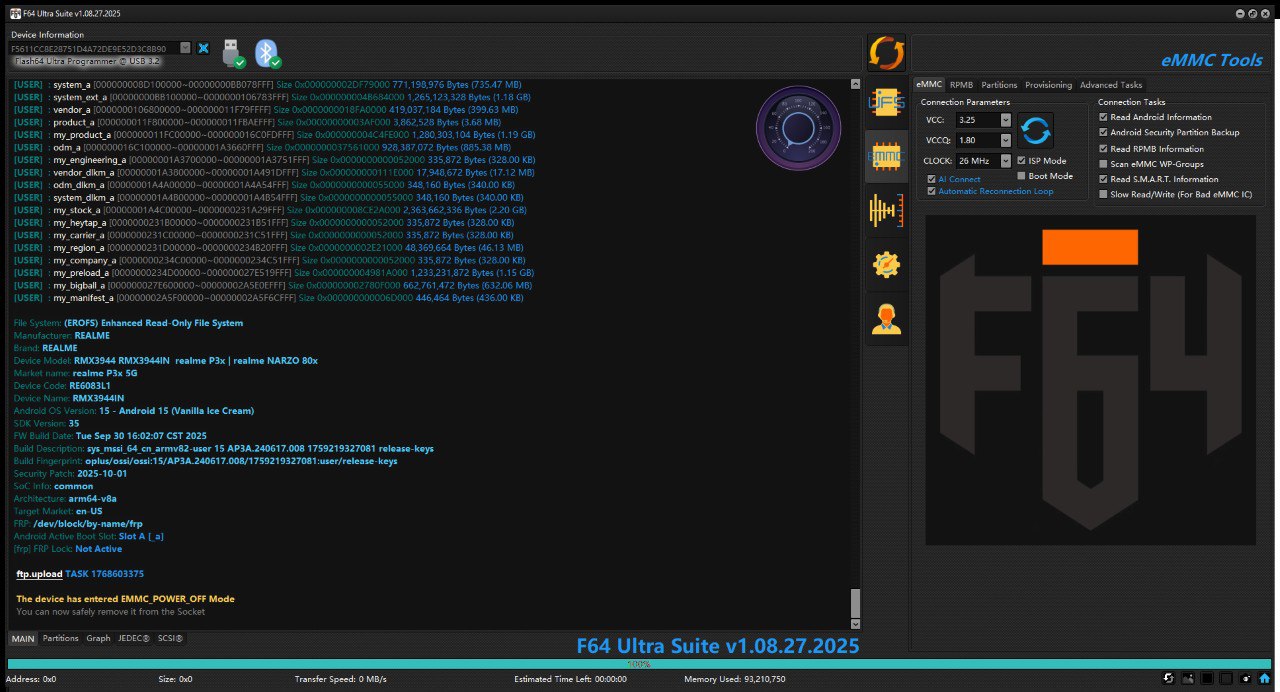The width and height of the screenshot is (1280, 692).
Task: Open the gear wrench settings sidebar icon
Action: (x=886, y=265)
